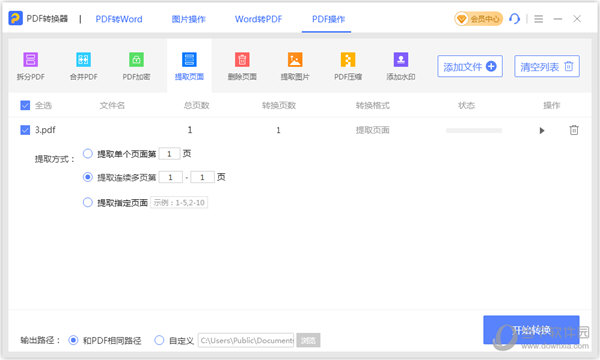
Task: Click the 总页数 column header
Action: click(197, 105)
